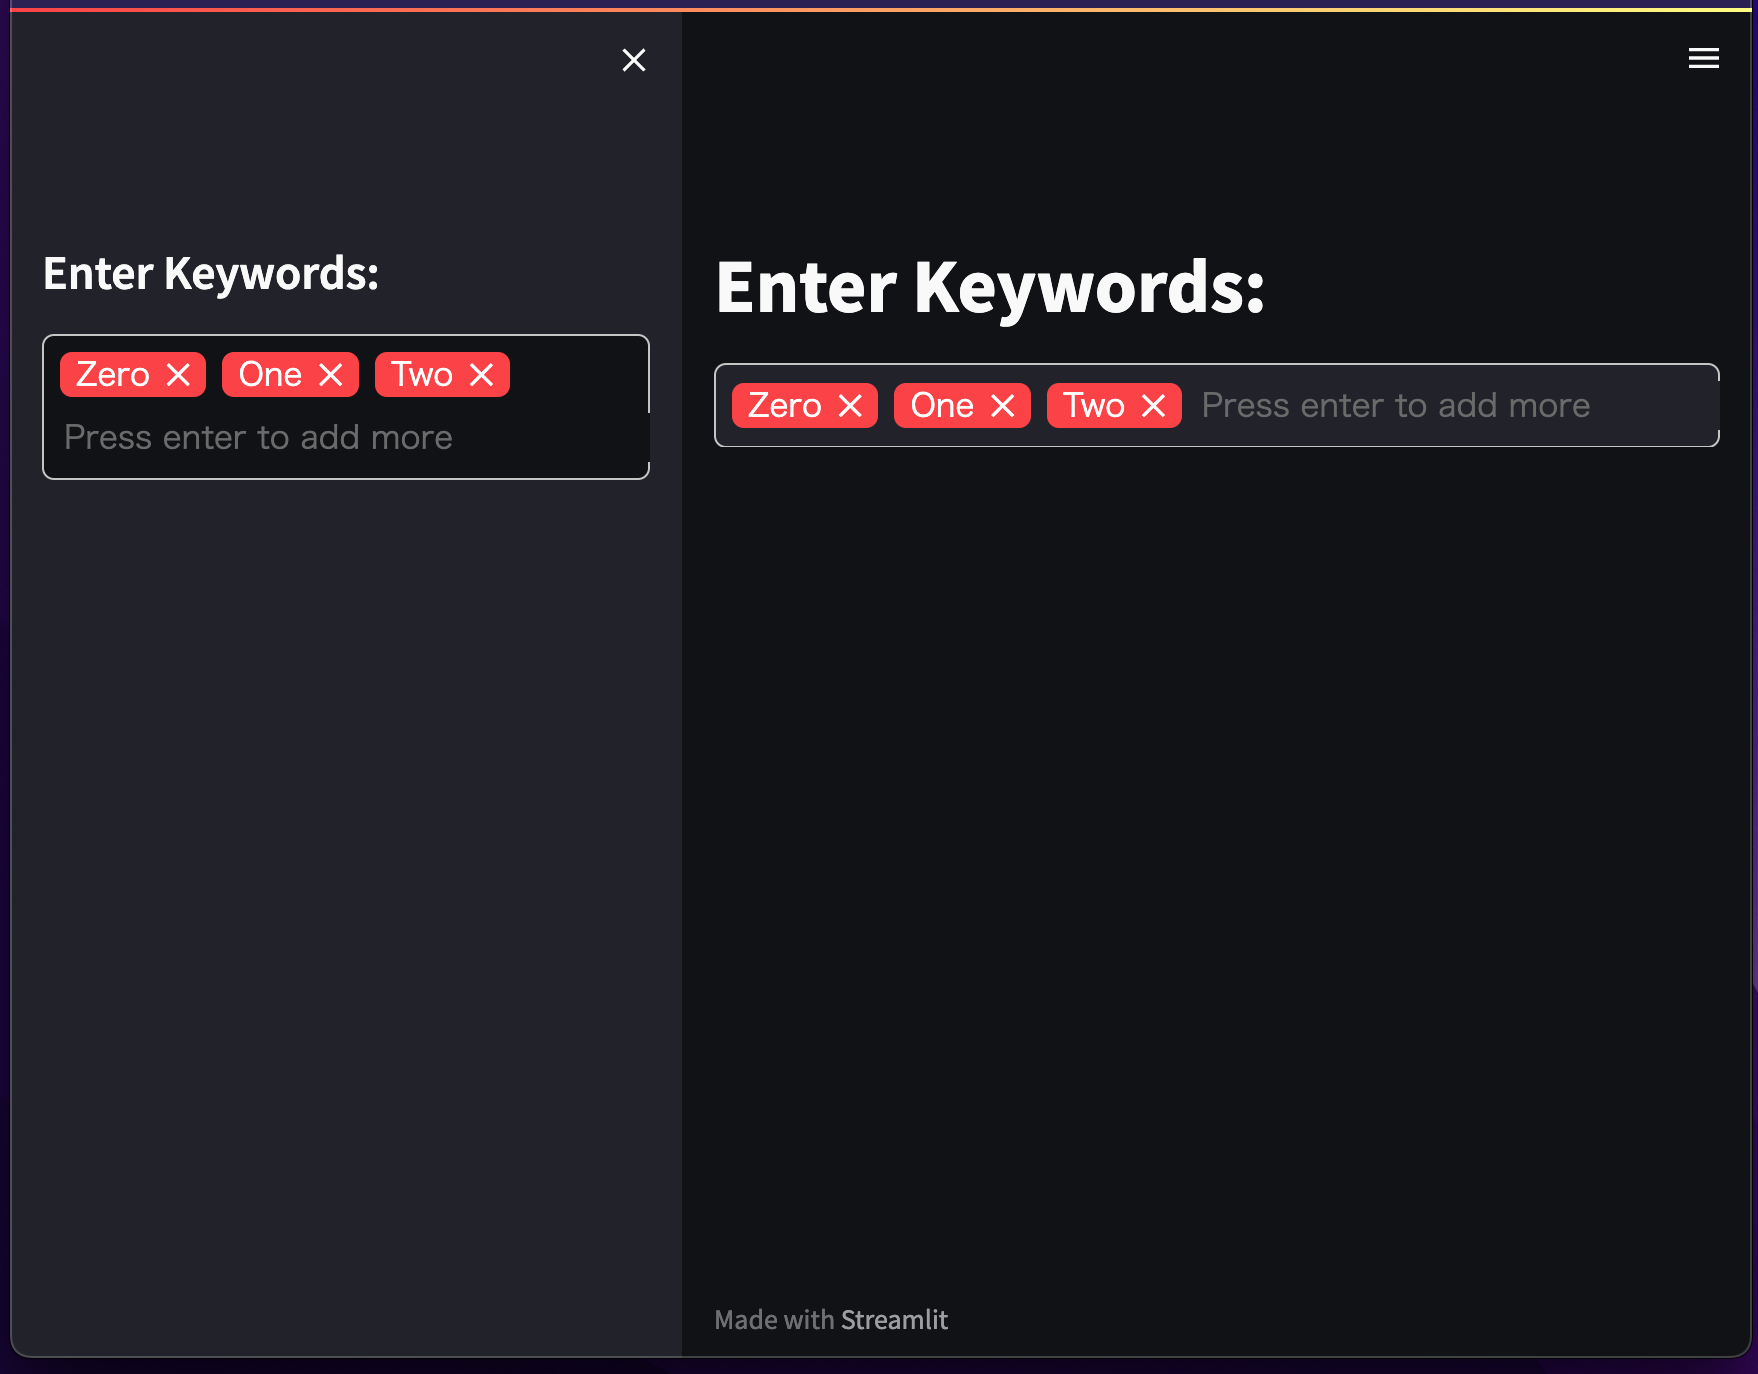Click the 'Made with' footer text
This screenshot has width=1758, height=1374.
pos(774,1320)
